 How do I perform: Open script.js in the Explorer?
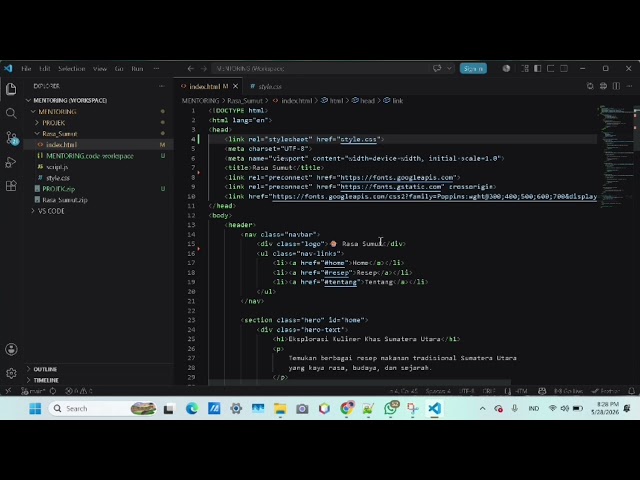pos(99,167)
